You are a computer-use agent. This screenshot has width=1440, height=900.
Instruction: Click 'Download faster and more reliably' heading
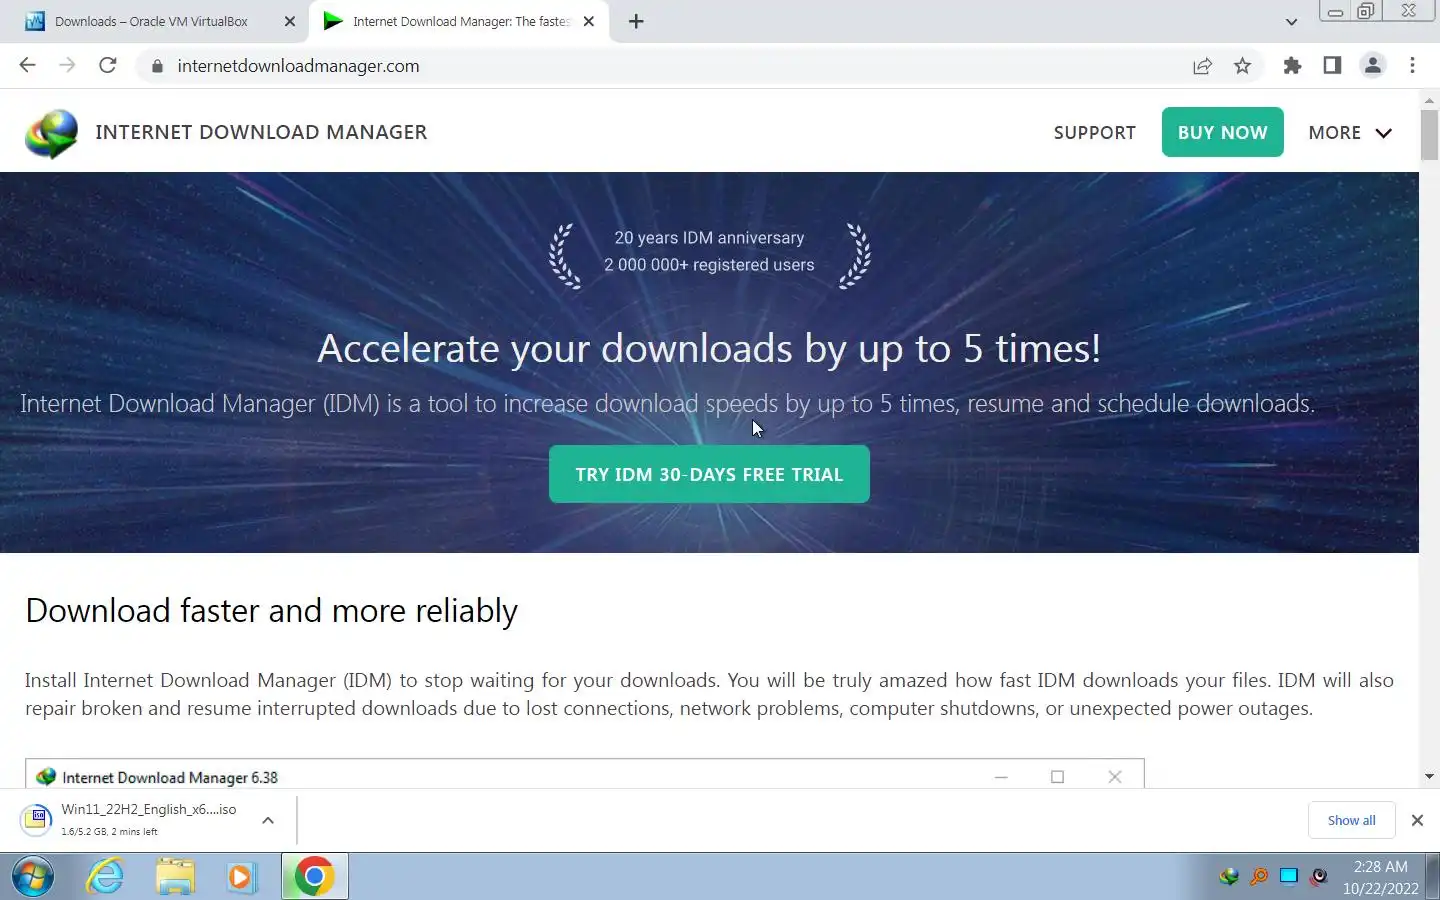click(272, 611)
